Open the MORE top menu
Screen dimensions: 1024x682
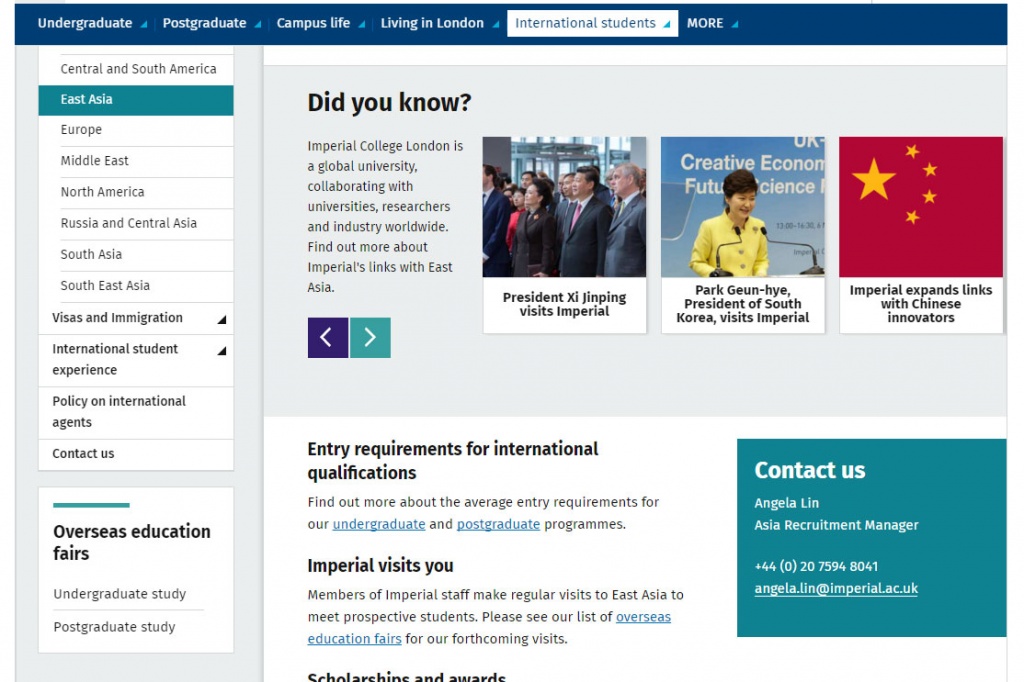click(x=705, y=23)
